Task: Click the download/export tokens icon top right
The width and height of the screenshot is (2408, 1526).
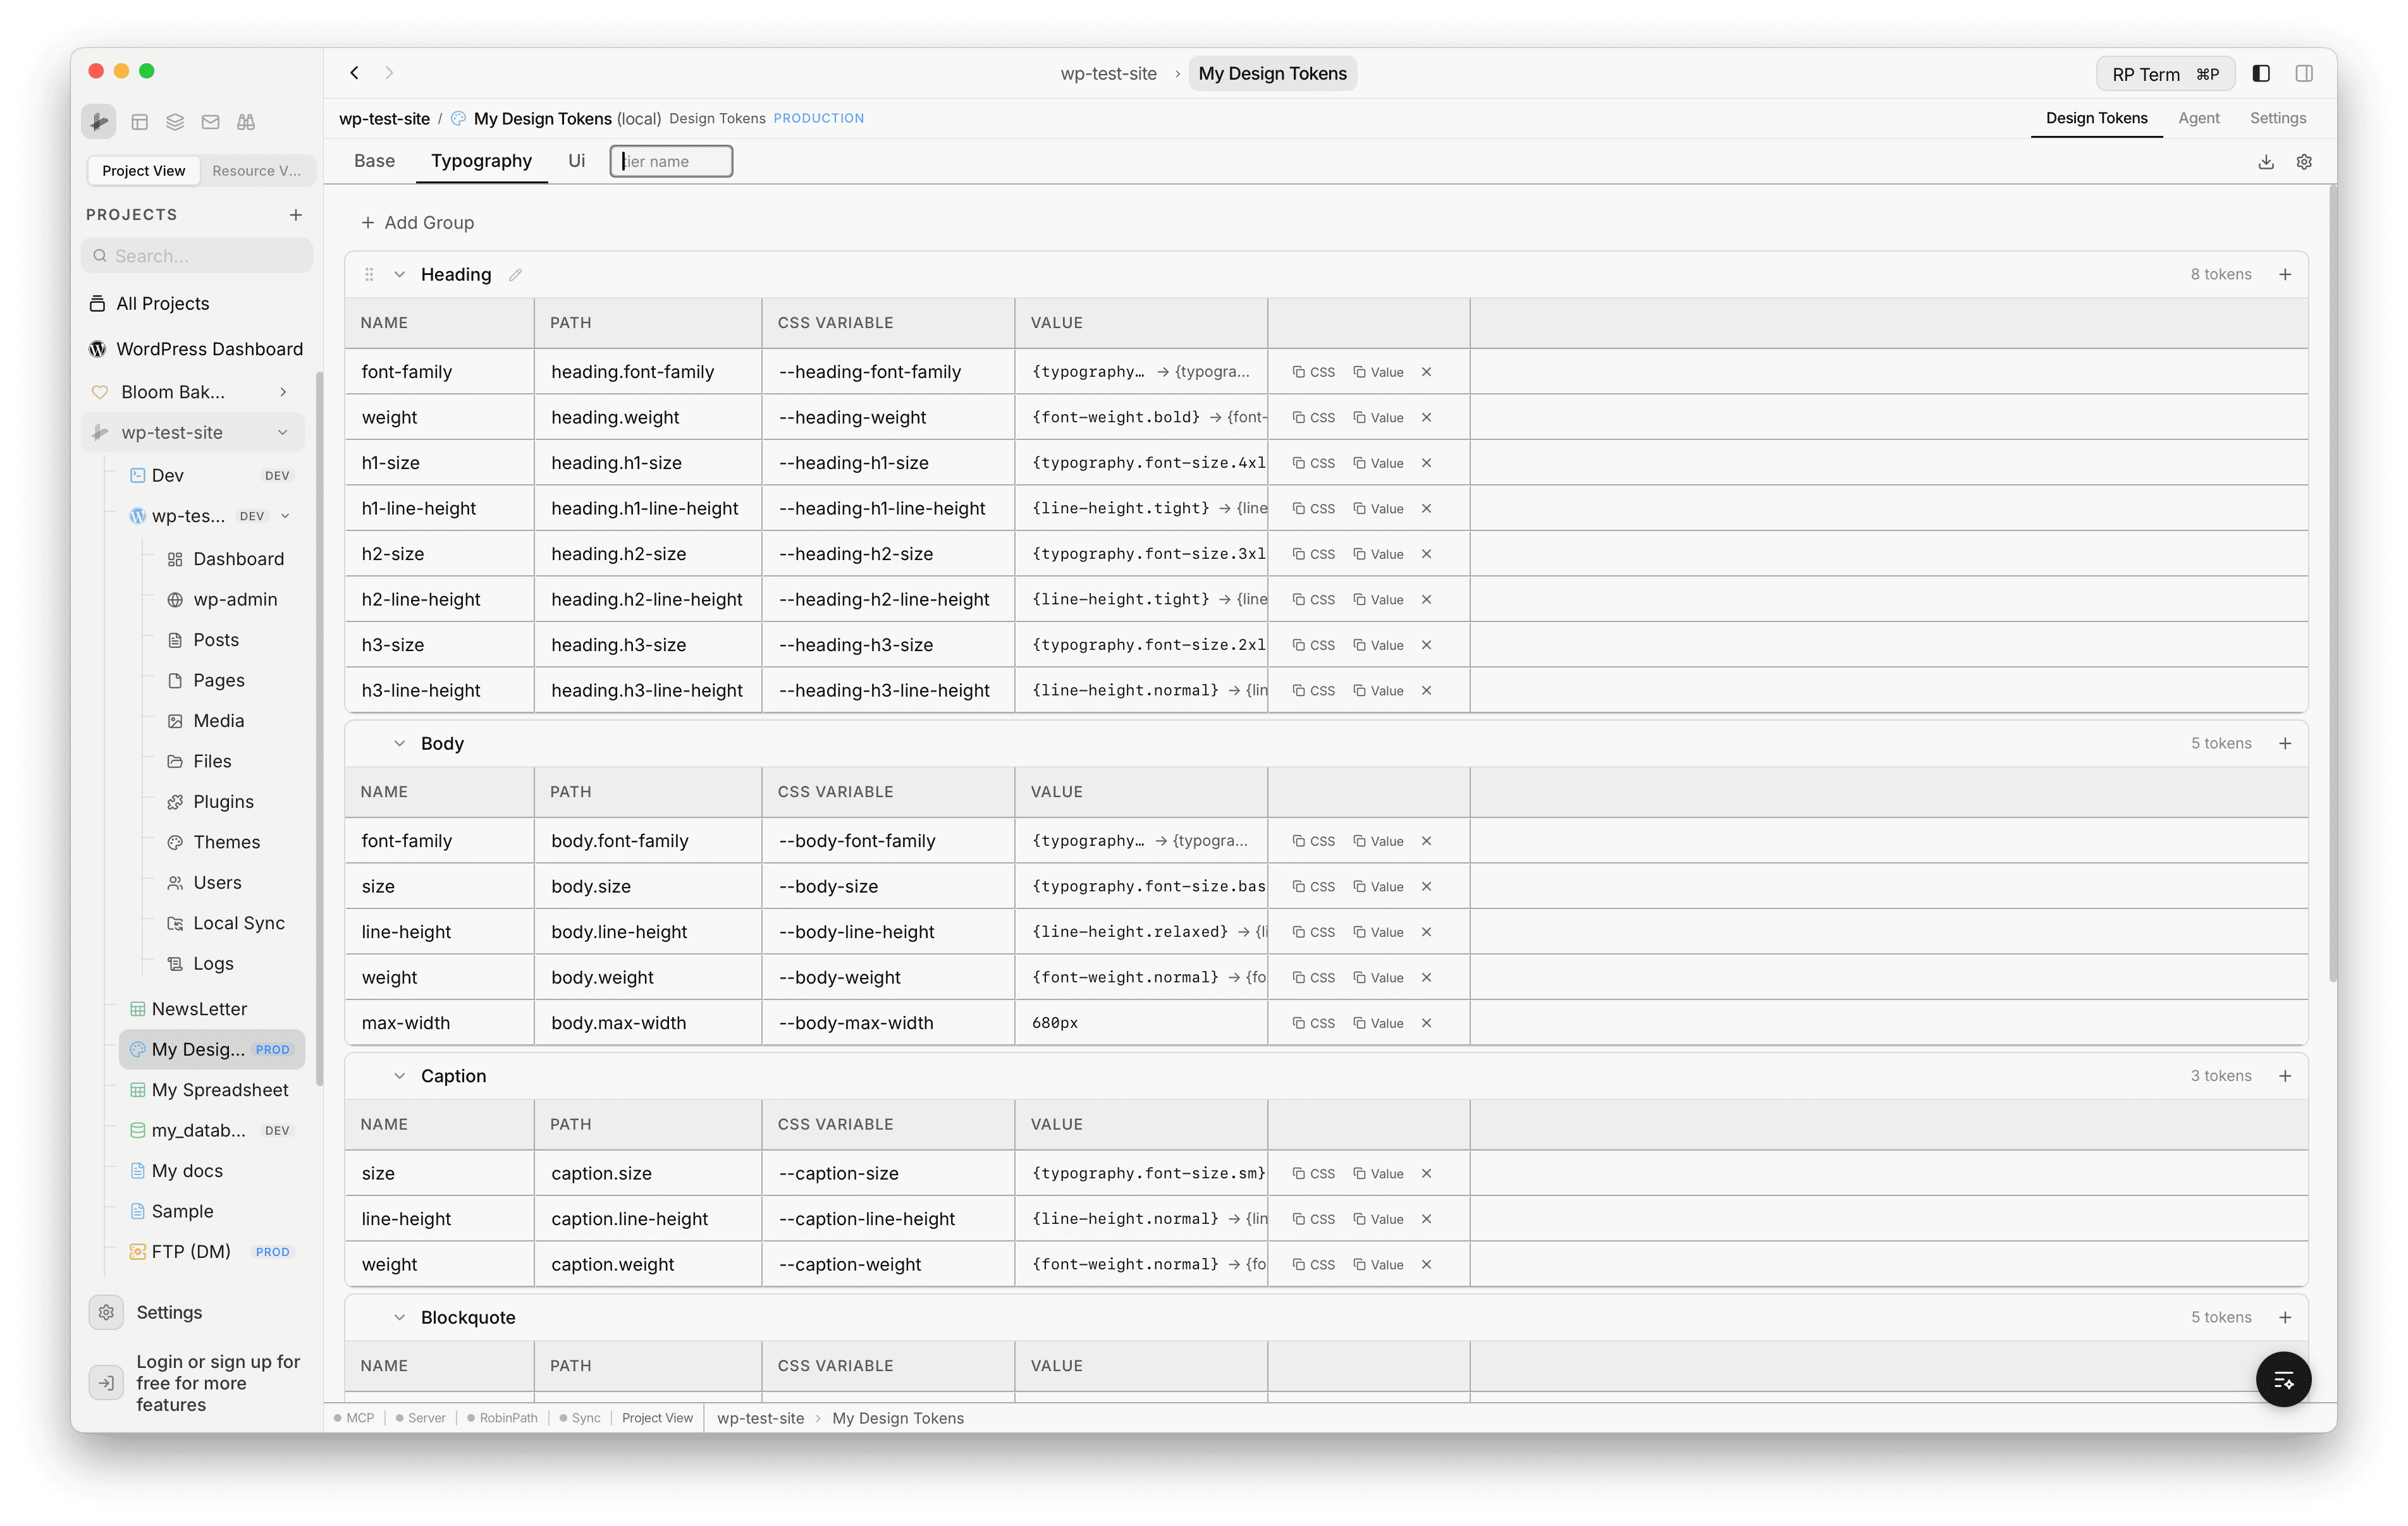Action: (x=2266, y=161)
